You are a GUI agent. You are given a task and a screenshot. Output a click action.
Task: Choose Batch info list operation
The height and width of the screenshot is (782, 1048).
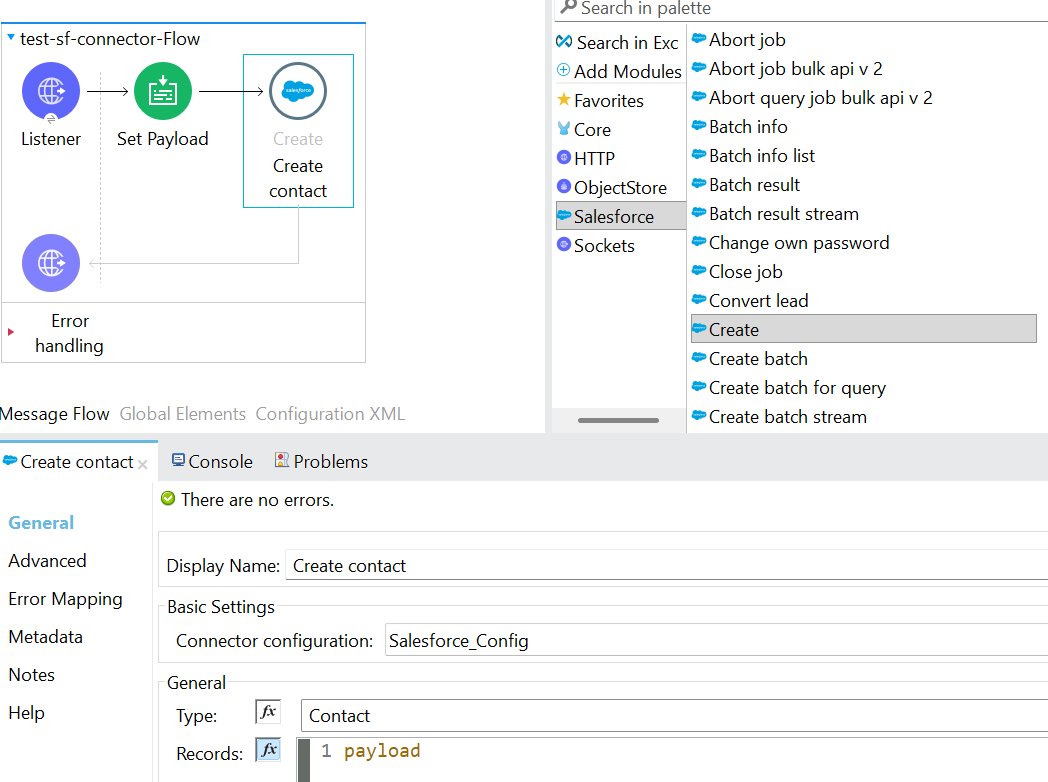(753, 156)
